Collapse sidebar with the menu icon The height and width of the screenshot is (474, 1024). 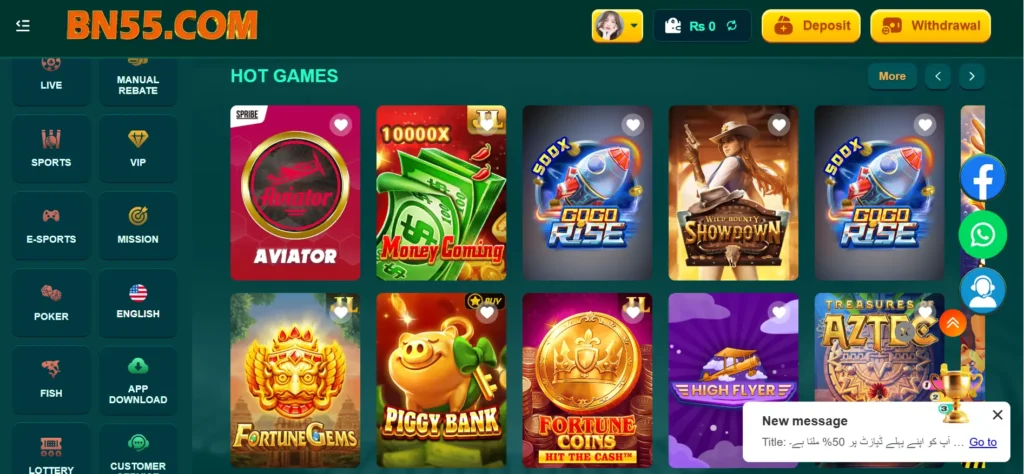pos(23,25)
